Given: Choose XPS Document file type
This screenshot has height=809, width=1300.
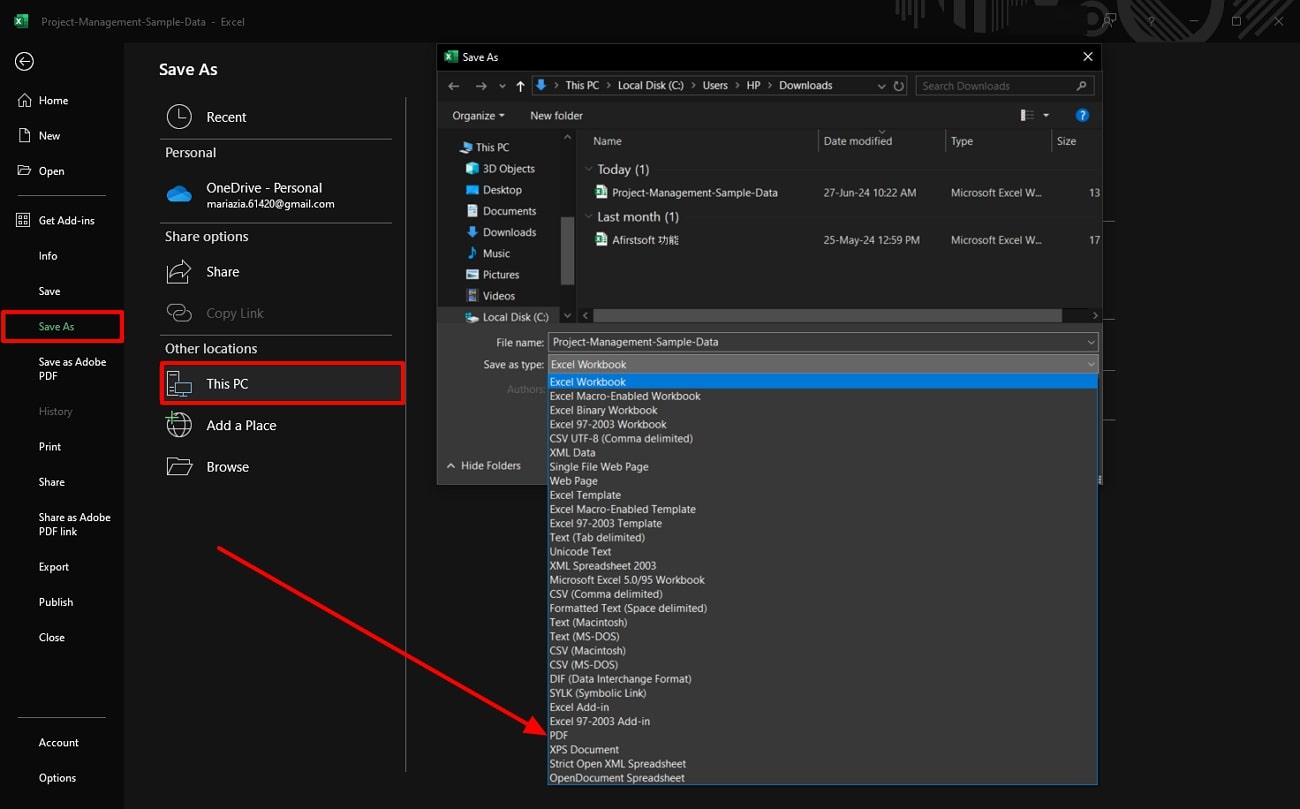Looking at the screenshot, I should click(822, 749).
